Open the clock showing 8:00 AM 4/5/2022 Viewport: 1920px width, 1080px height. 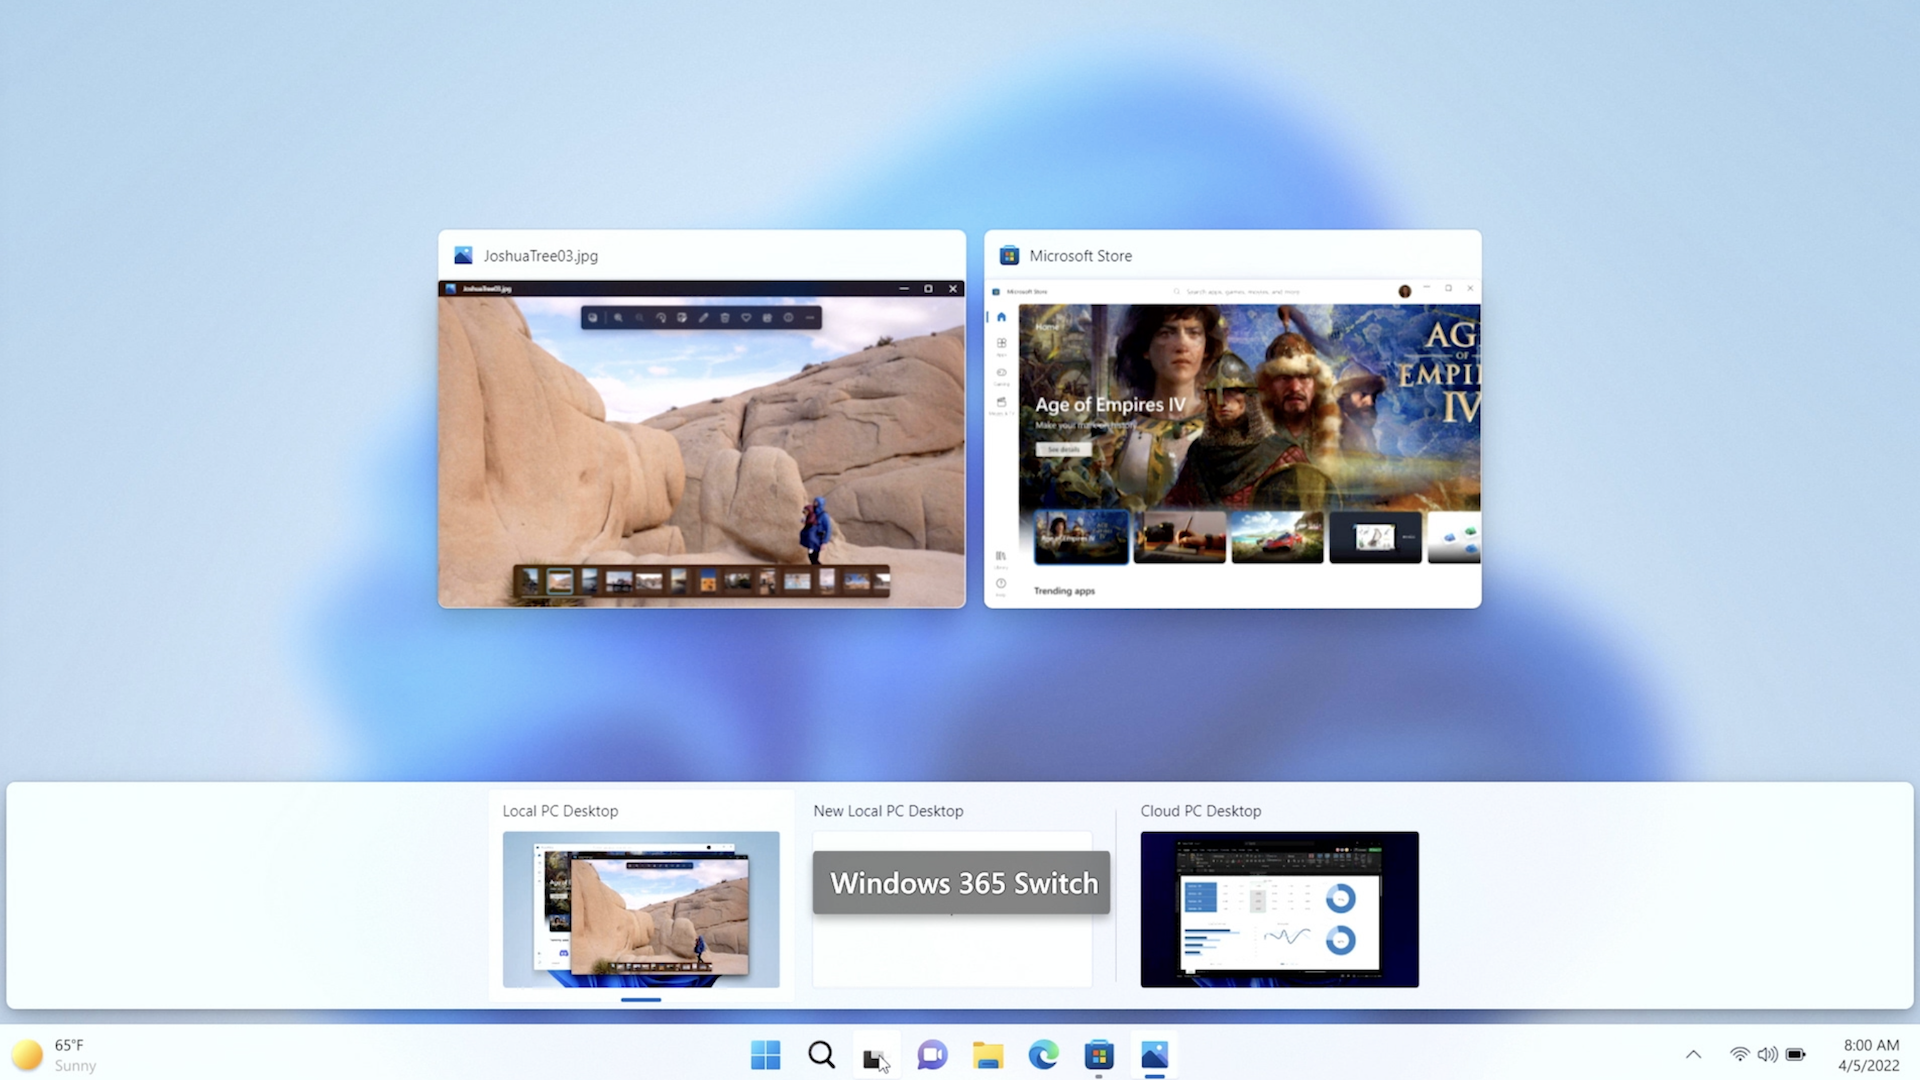pyautogui.click(x=1869, y=1055)
